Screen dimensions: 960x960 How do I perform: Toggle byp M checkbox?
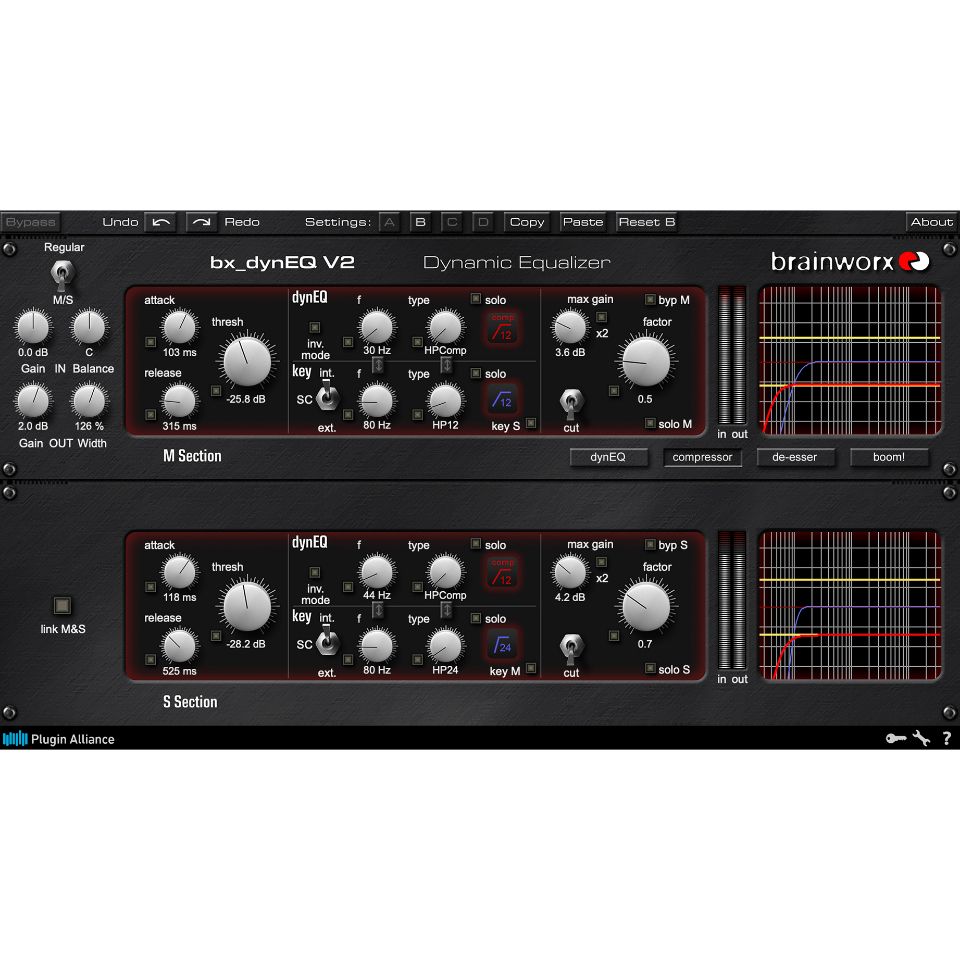click(650, 299)
